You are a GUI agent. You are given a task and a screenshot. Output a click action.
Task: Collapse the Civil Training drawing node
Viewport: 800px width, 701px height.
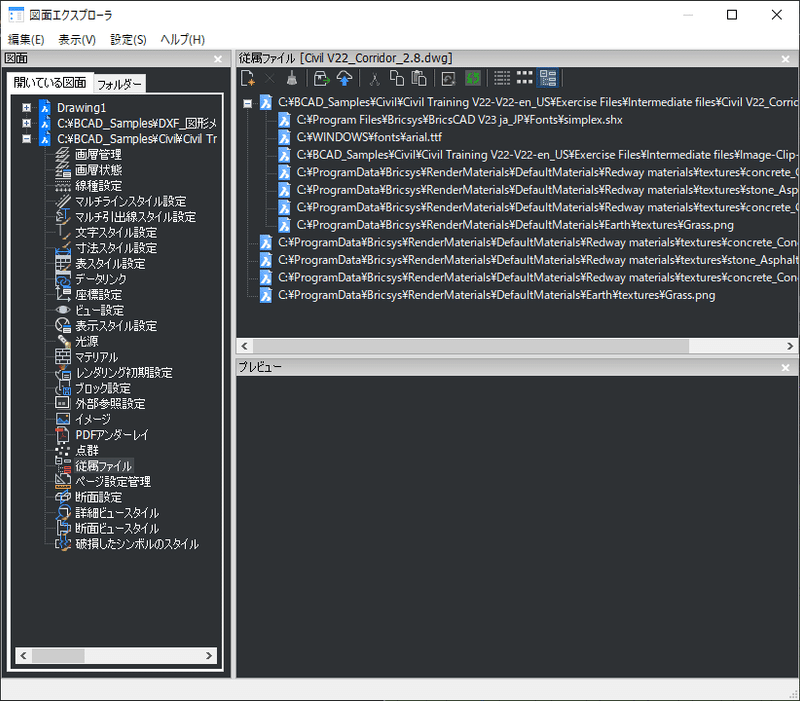click(x=27, y=139)
